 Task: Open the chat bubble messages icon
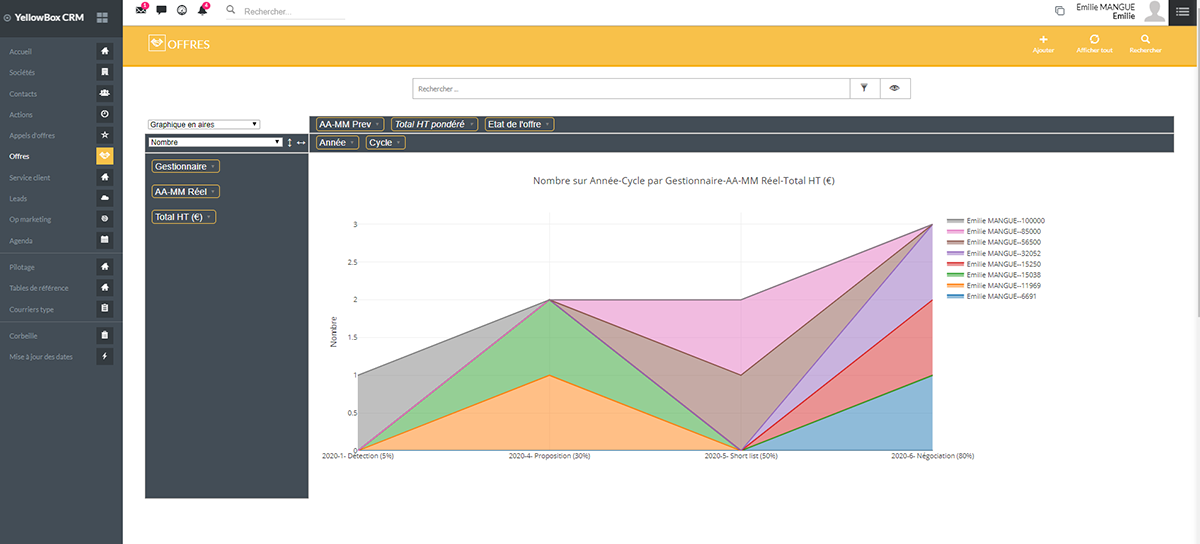[162, 10]
